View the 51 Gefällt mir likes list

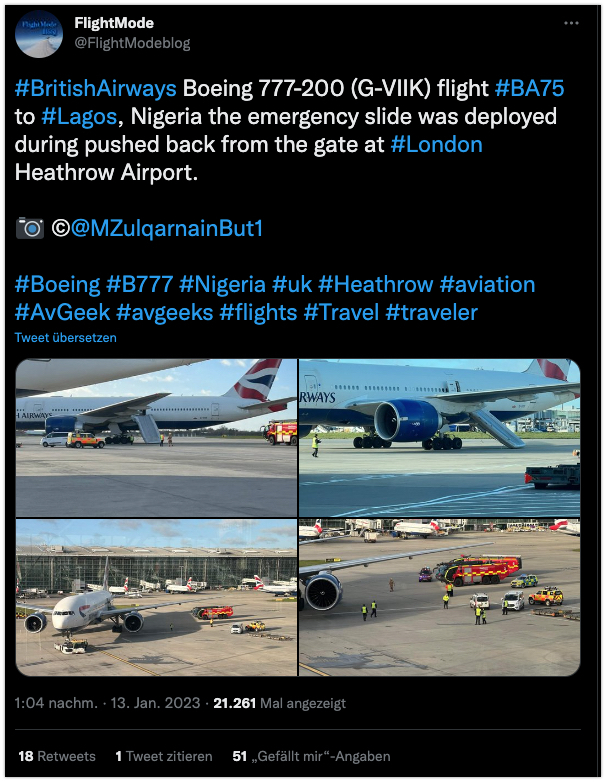[311, 756]
